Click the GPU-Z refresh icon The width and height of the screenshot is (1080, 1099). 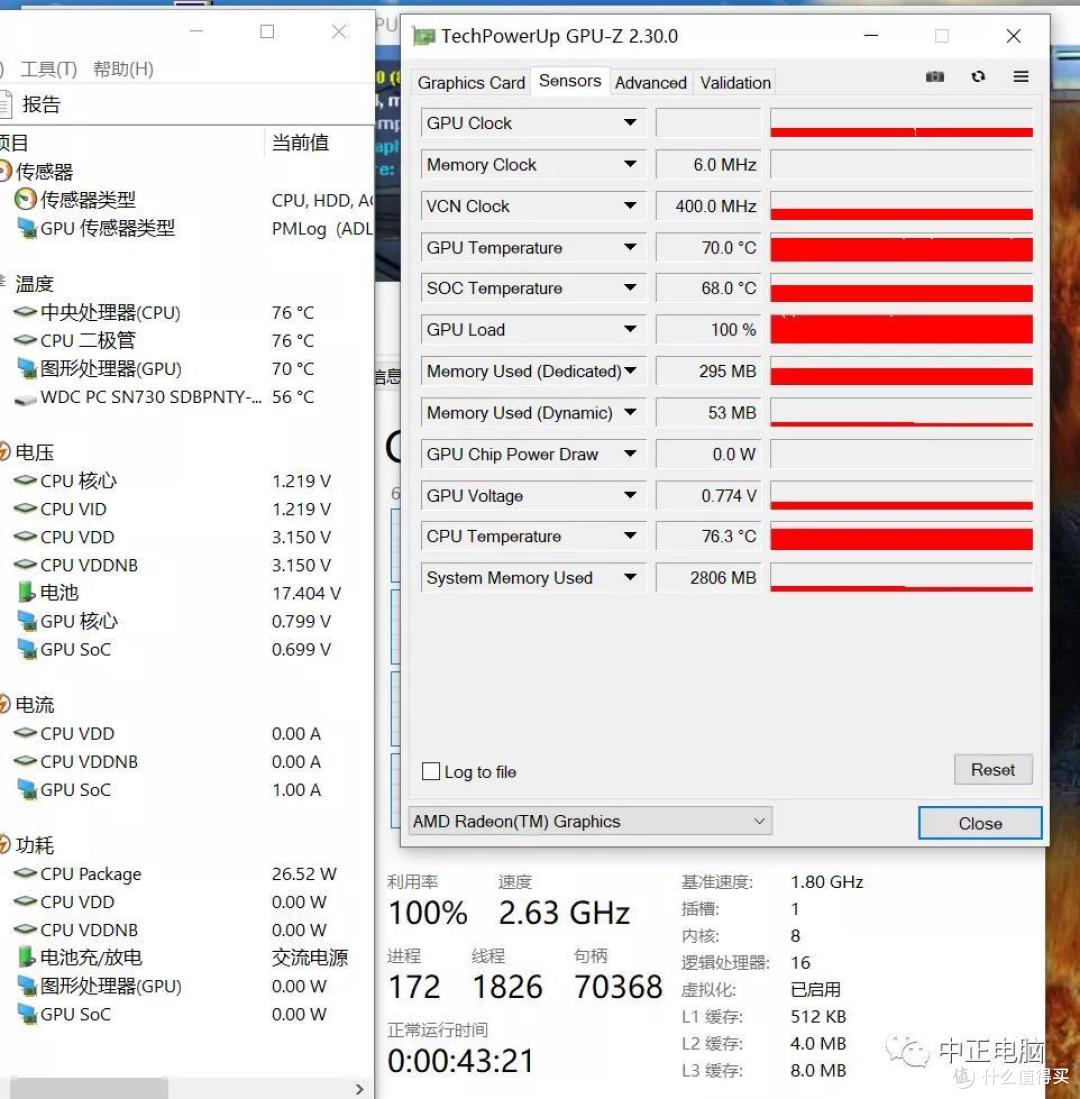(978, 76)
